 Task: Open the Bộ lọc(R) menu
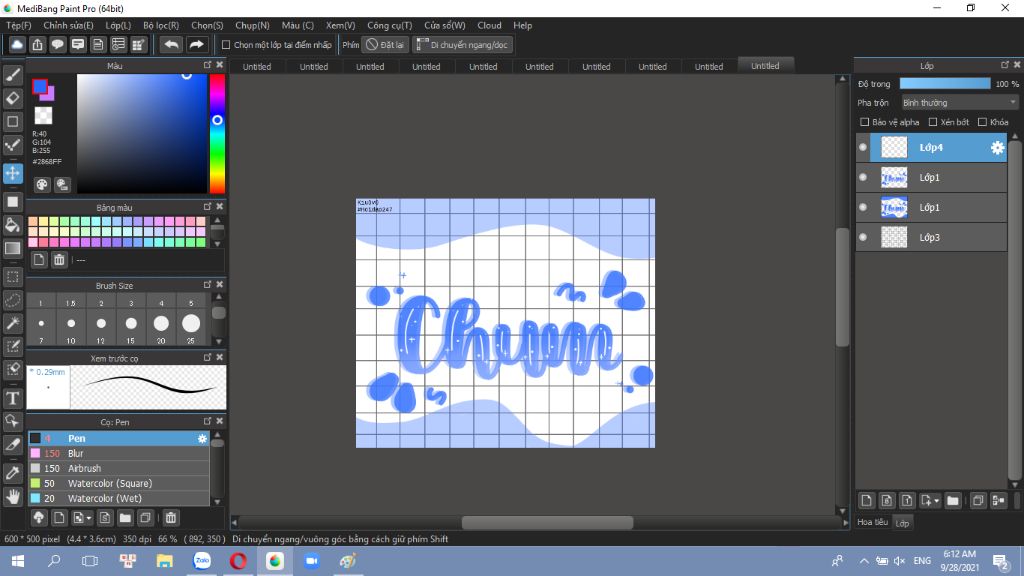161,25
